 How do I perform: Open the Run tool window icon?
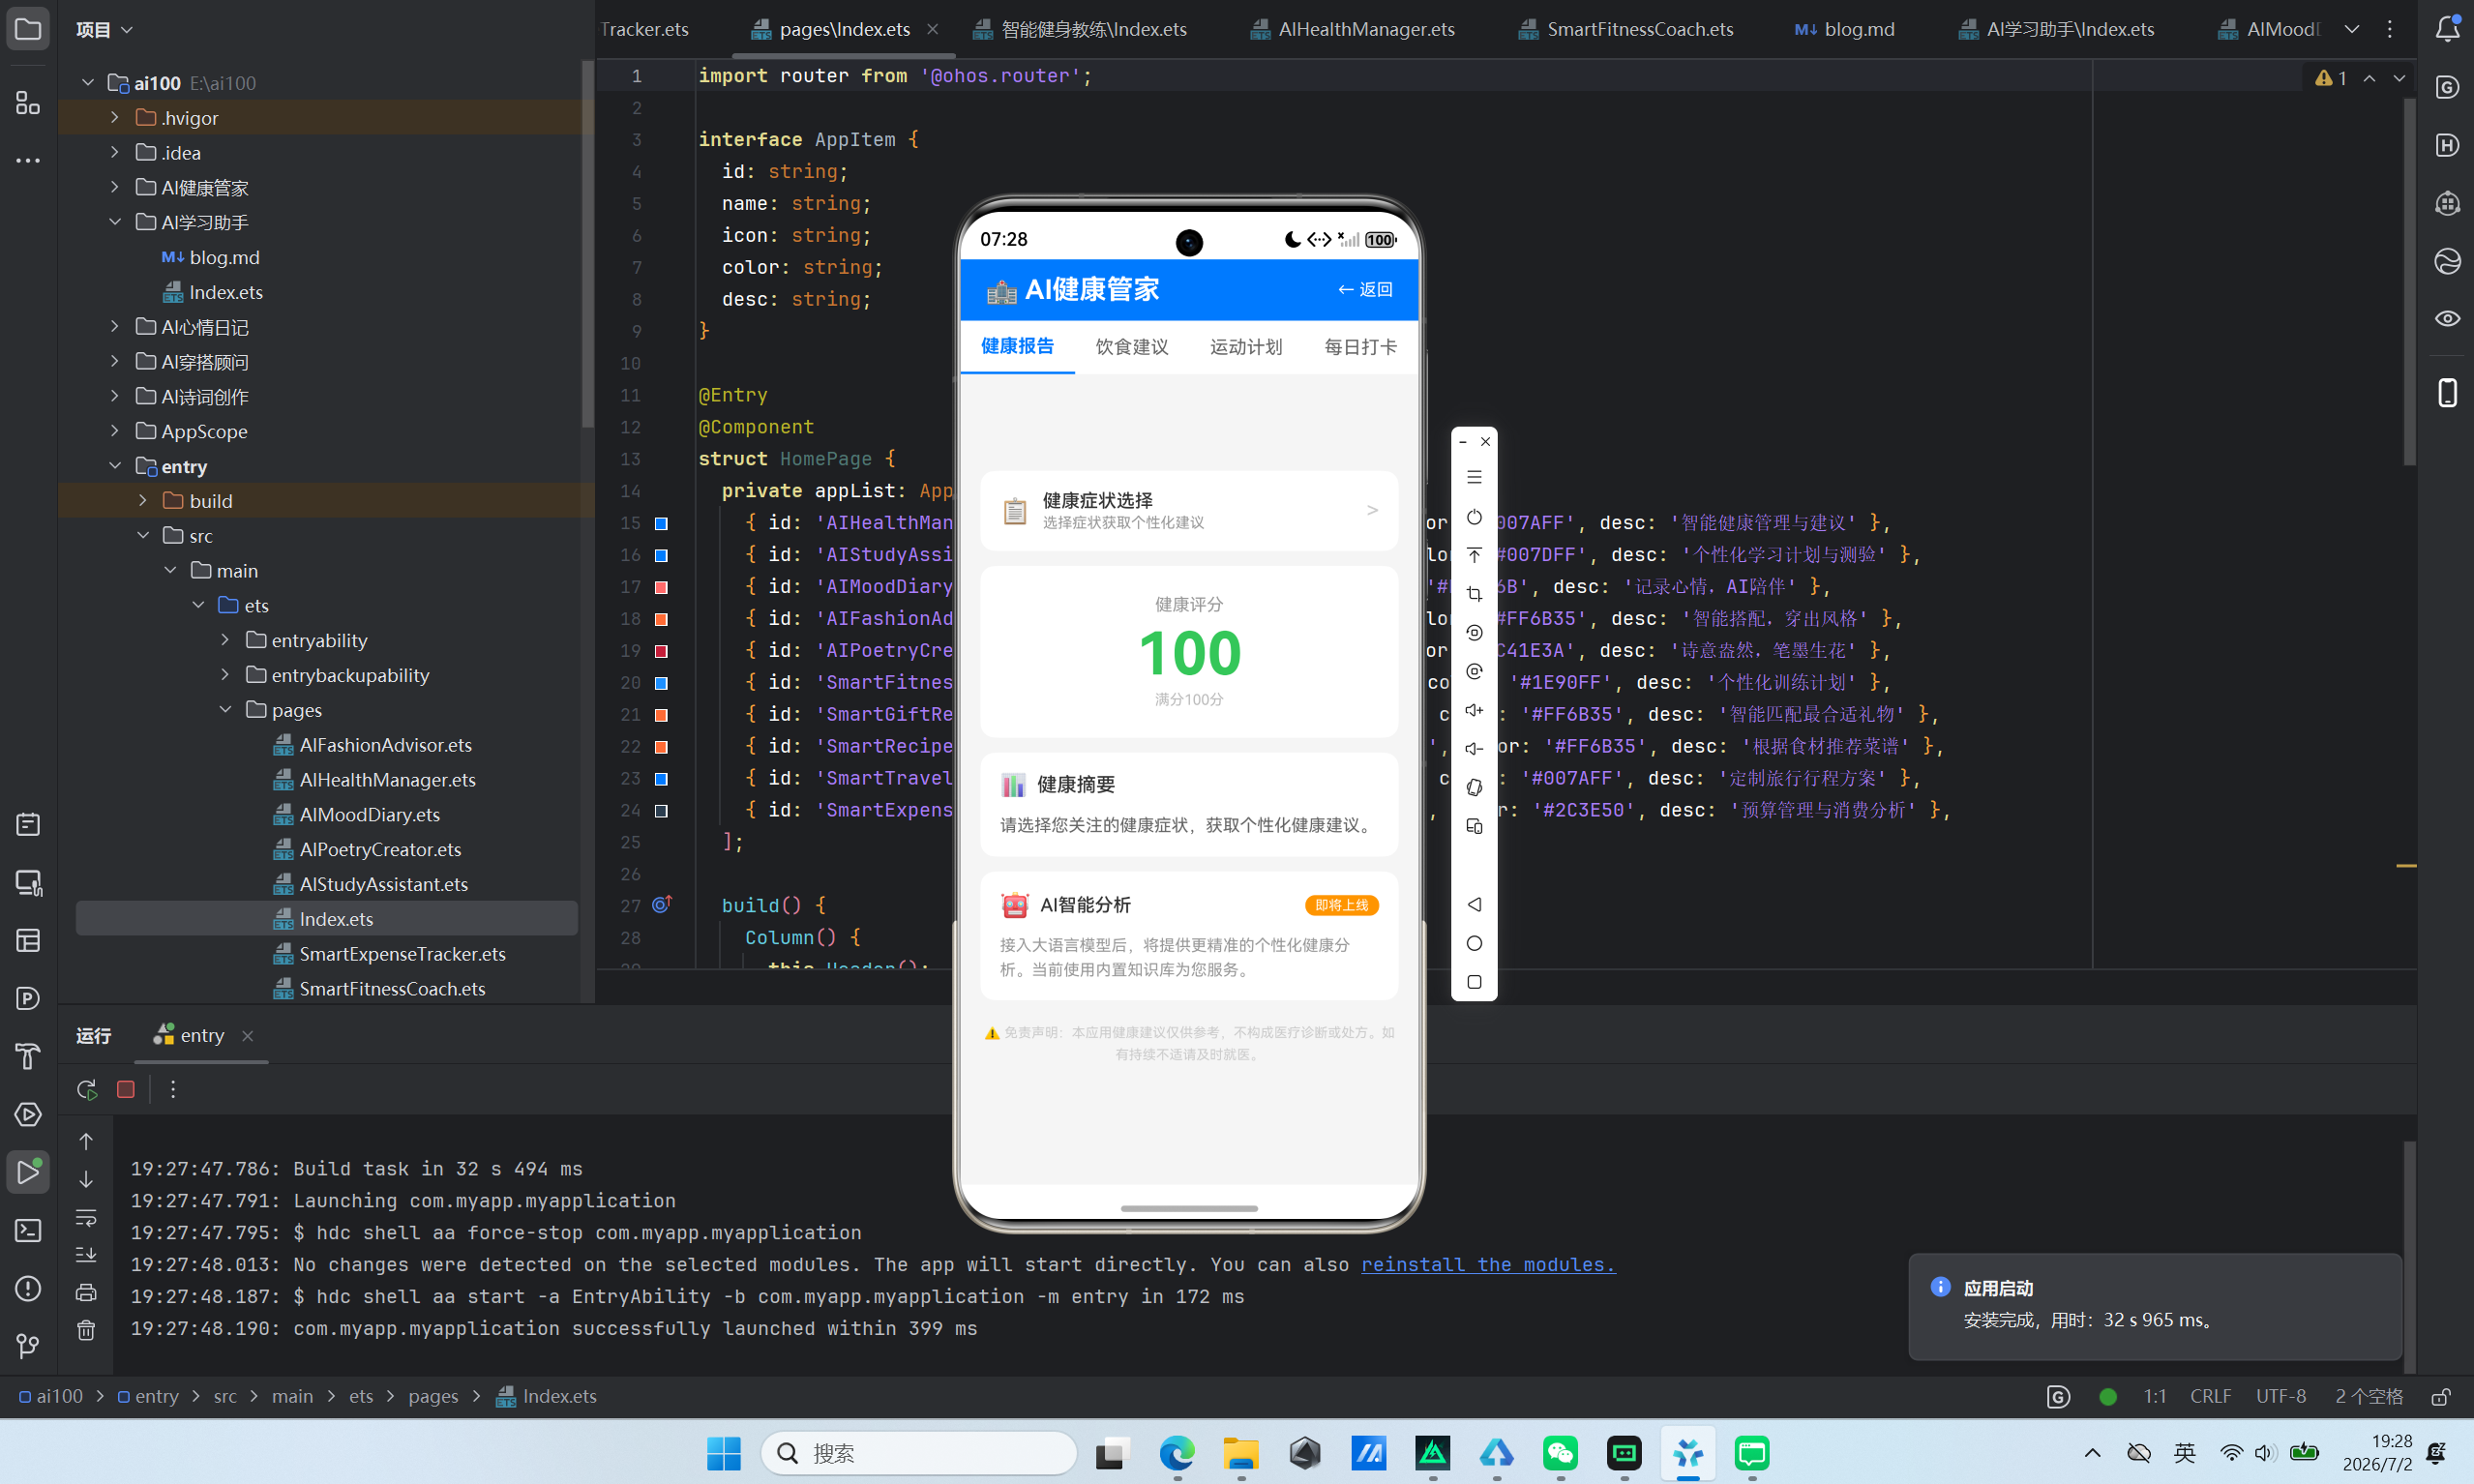click(28, 1172)
